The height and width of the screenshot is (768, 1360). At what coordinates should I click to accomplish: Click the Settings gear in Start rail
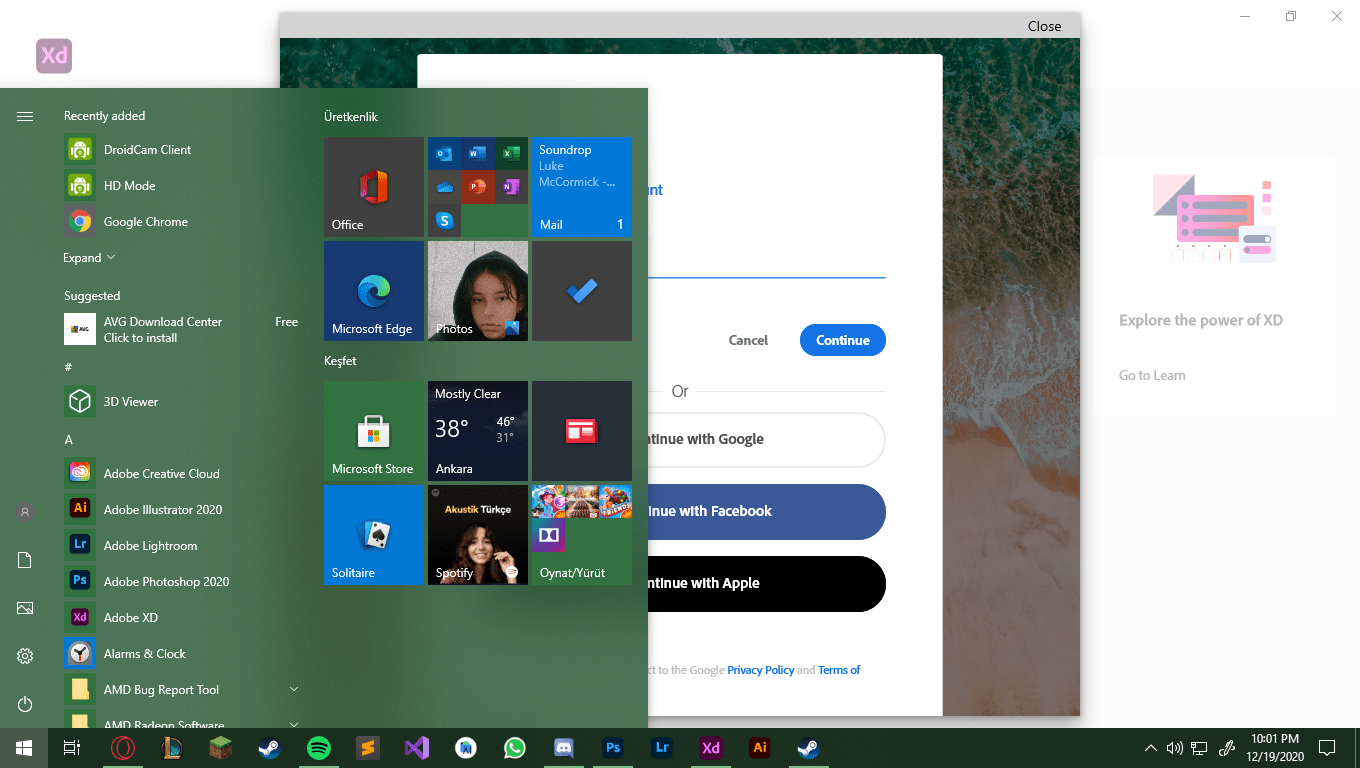pyautogui.click(x=25, y=656)
